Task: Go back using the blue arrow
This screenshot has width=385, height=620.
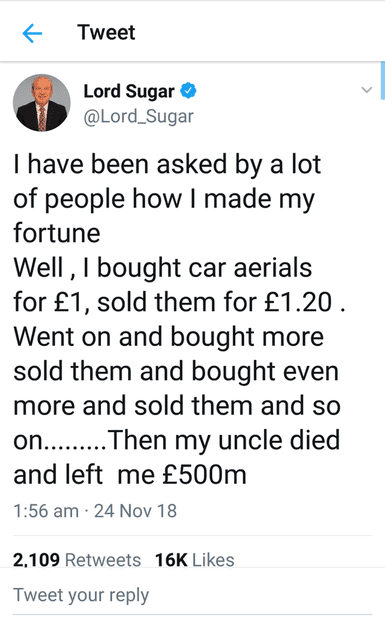Action: (32, 33)
